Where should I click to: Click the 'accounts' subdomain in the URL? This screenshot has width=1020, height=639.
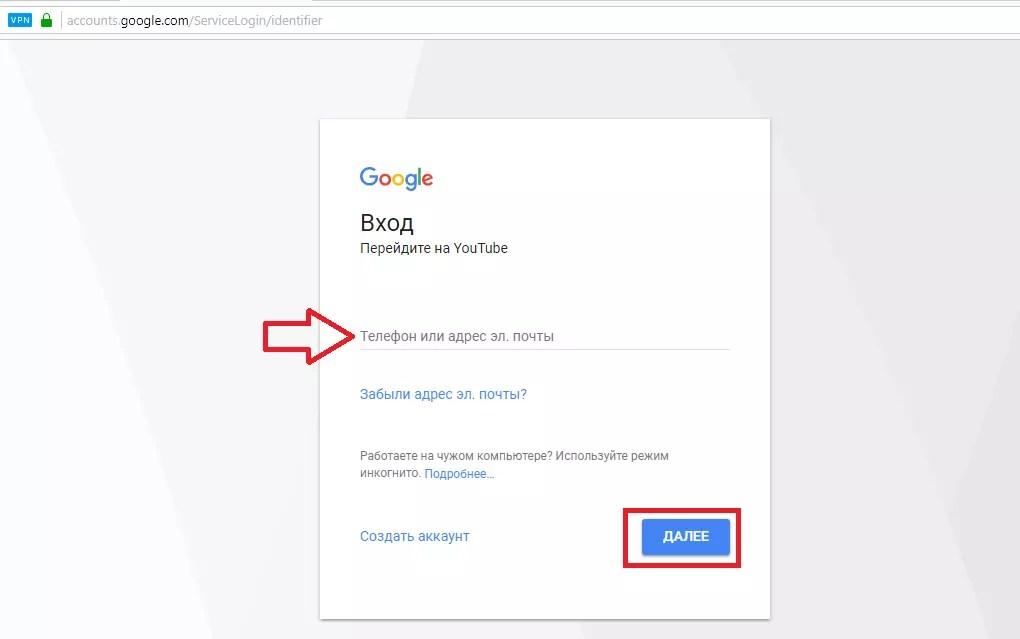(93, 21)
